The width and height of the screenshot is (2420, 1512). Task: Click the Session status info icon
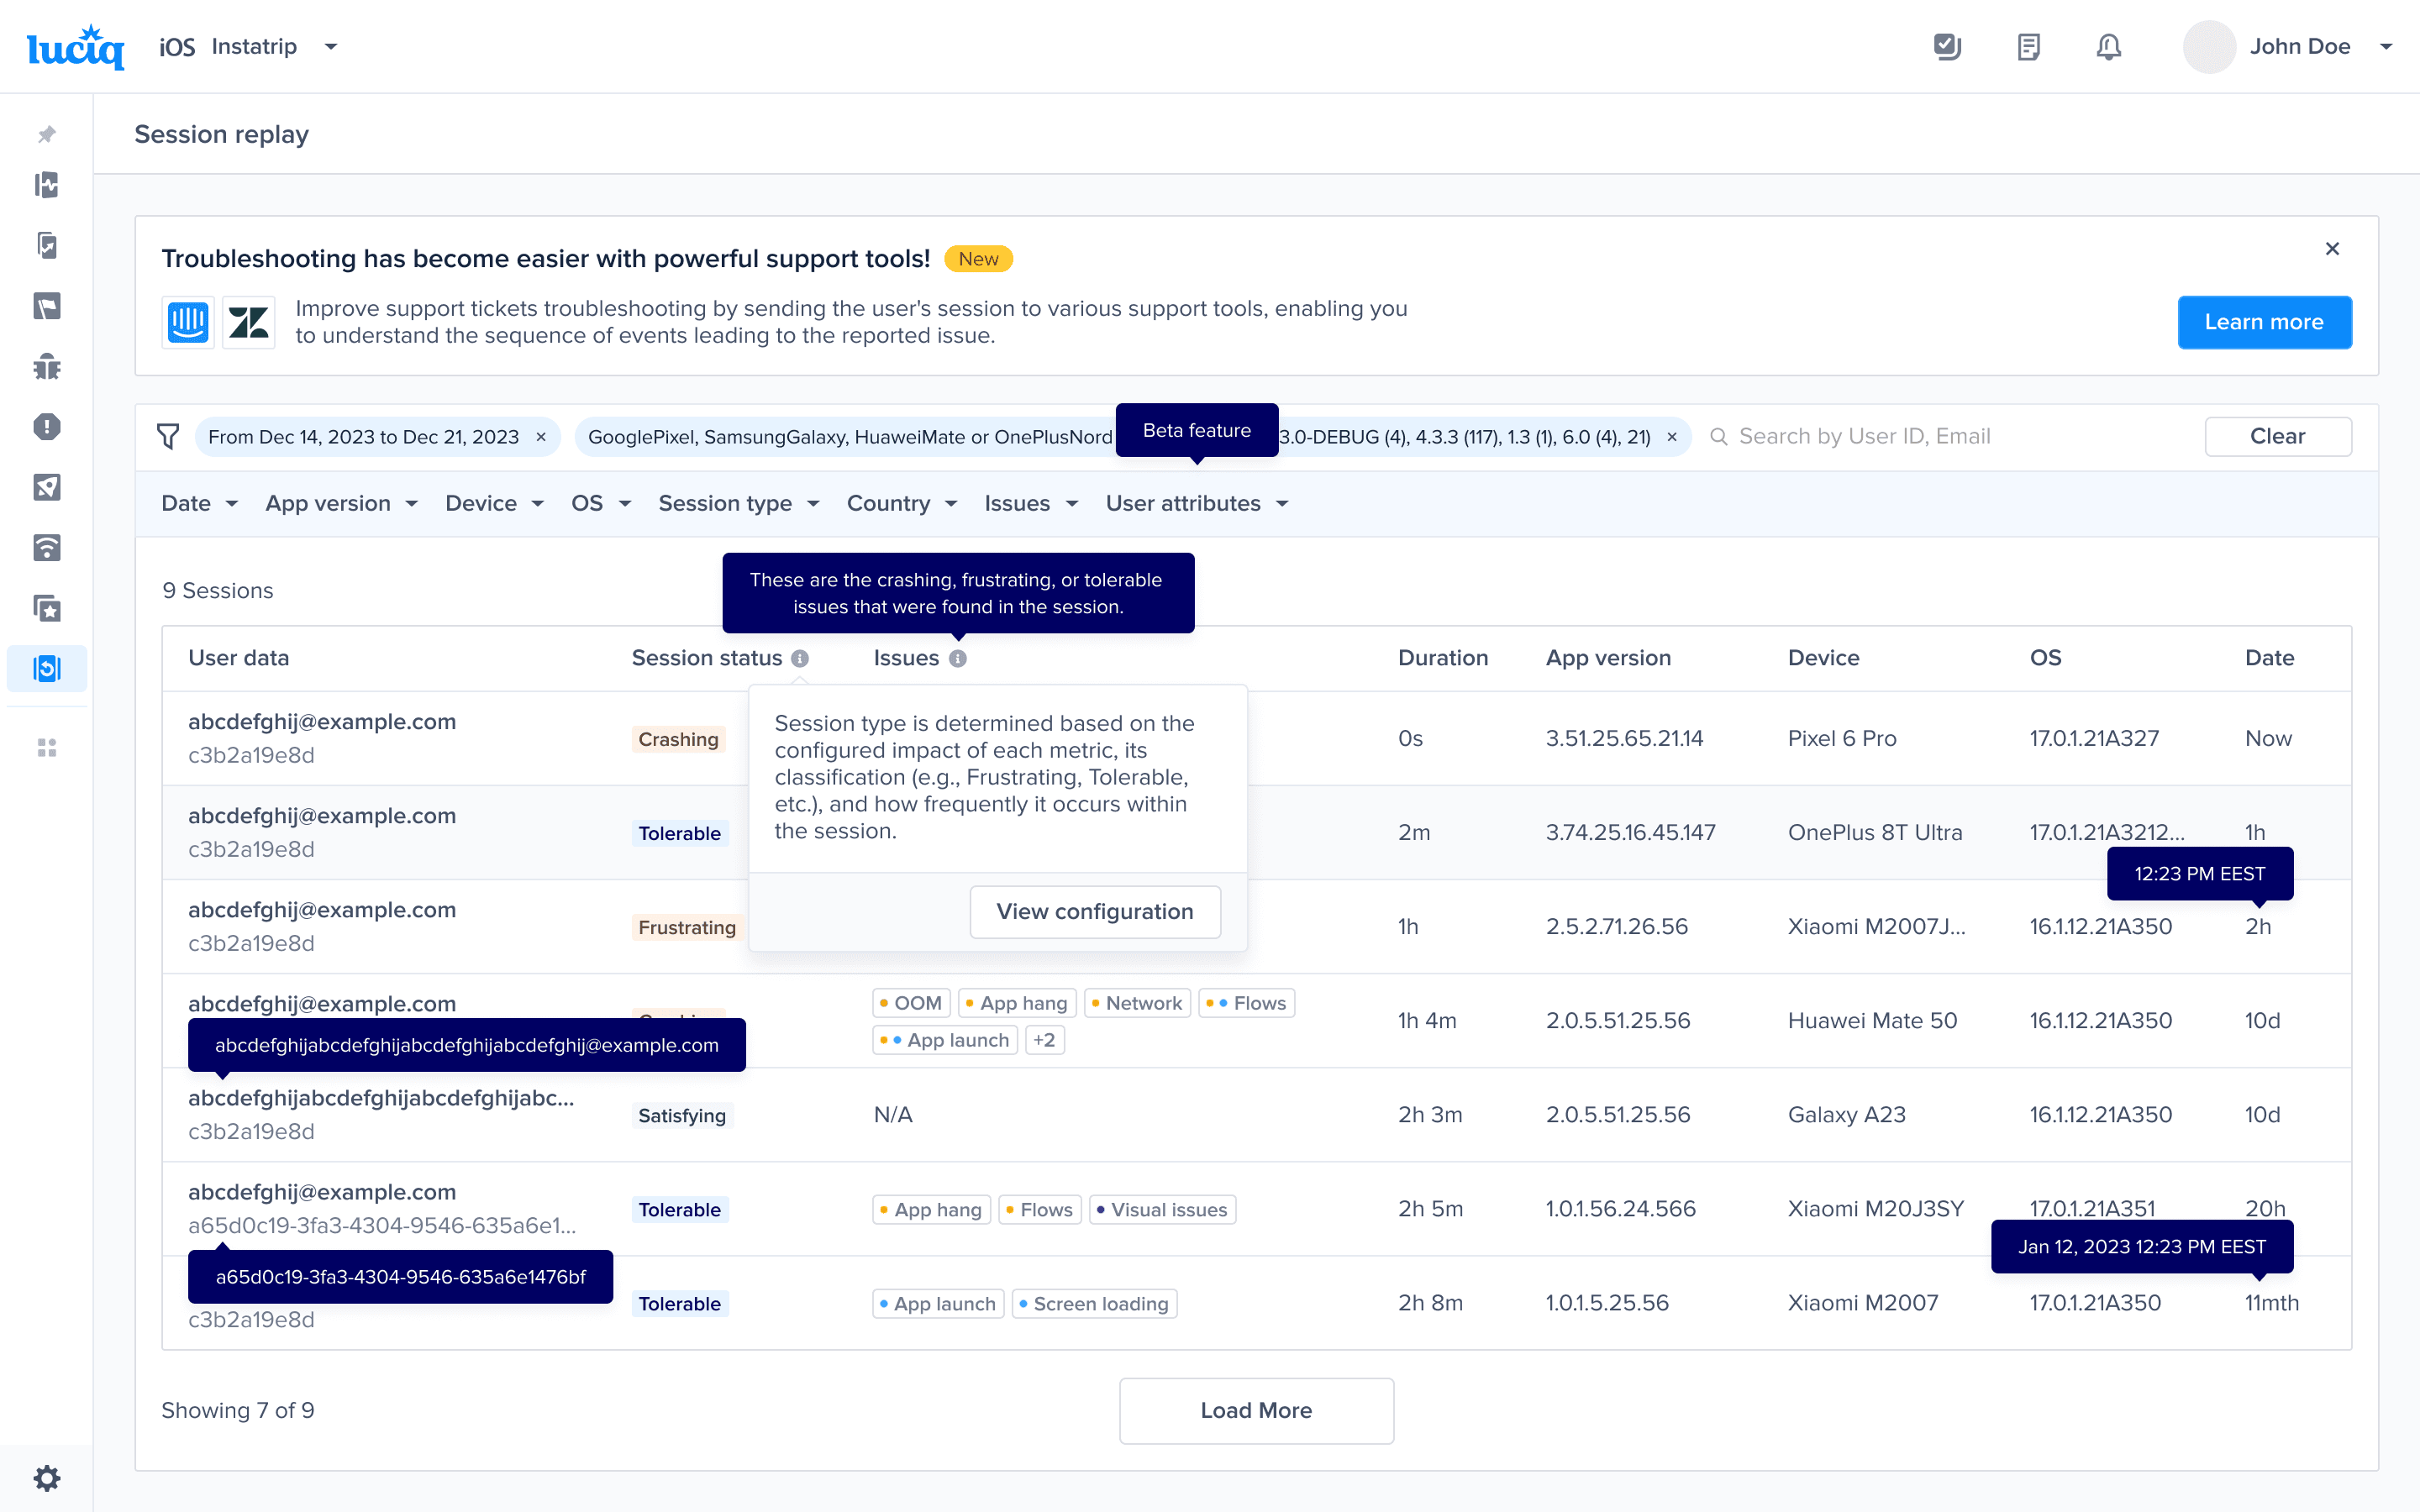(800, 658)
